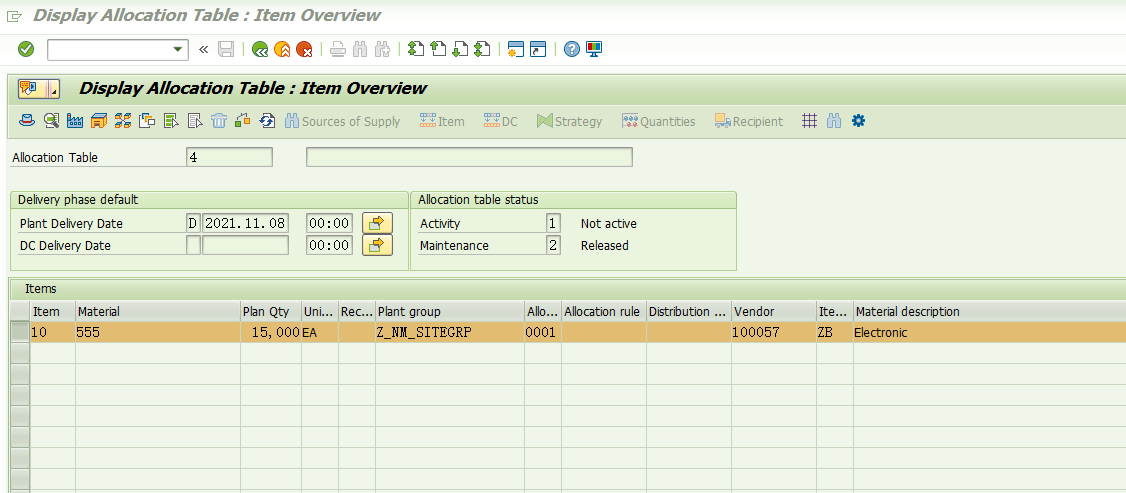Click the magnifier Detail icon in application toolbar
This screenshot has width=1126, height=493.
(51, 121)
